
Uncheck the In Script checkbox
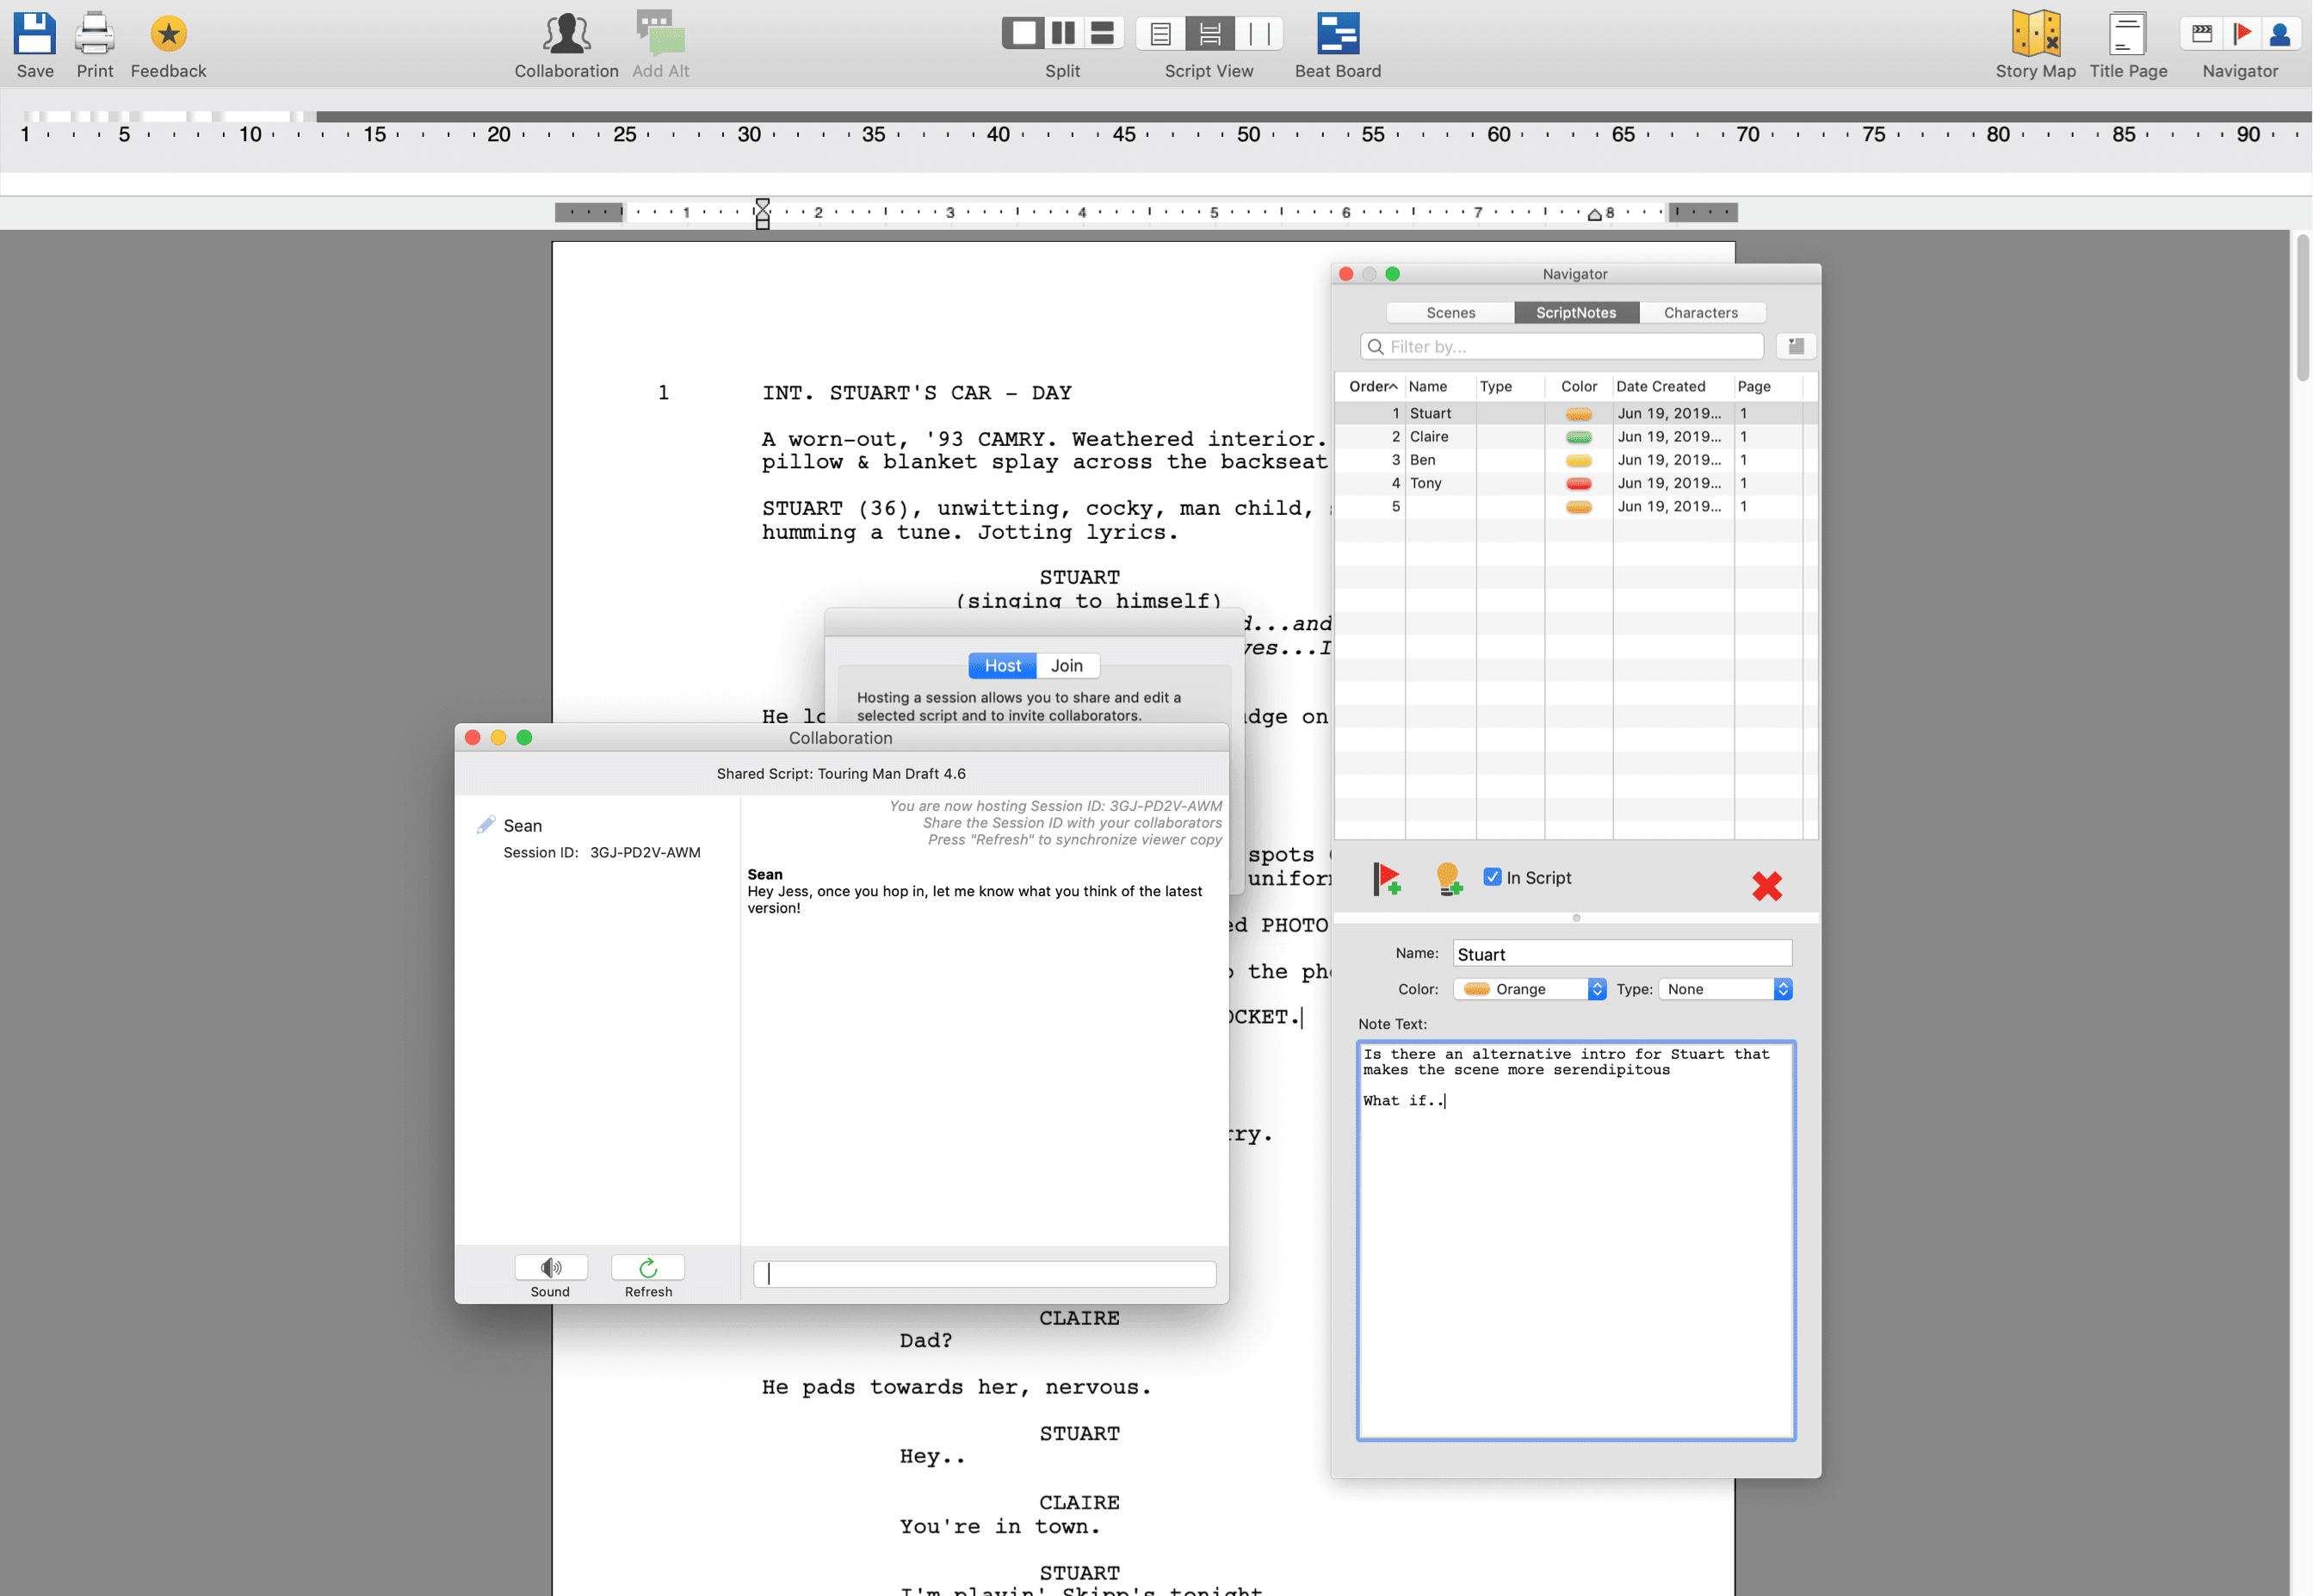pos(1493,876)
